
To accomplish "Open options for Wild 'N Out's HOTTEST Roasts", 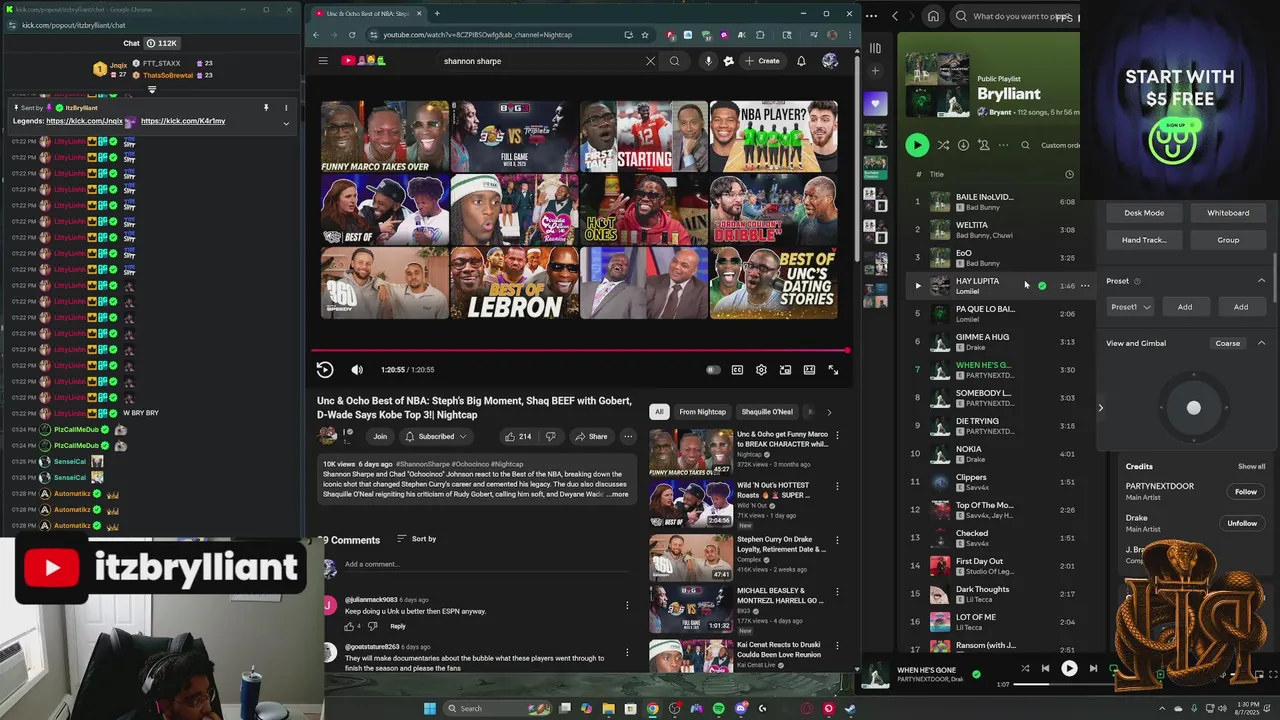I will coord(837,486).
